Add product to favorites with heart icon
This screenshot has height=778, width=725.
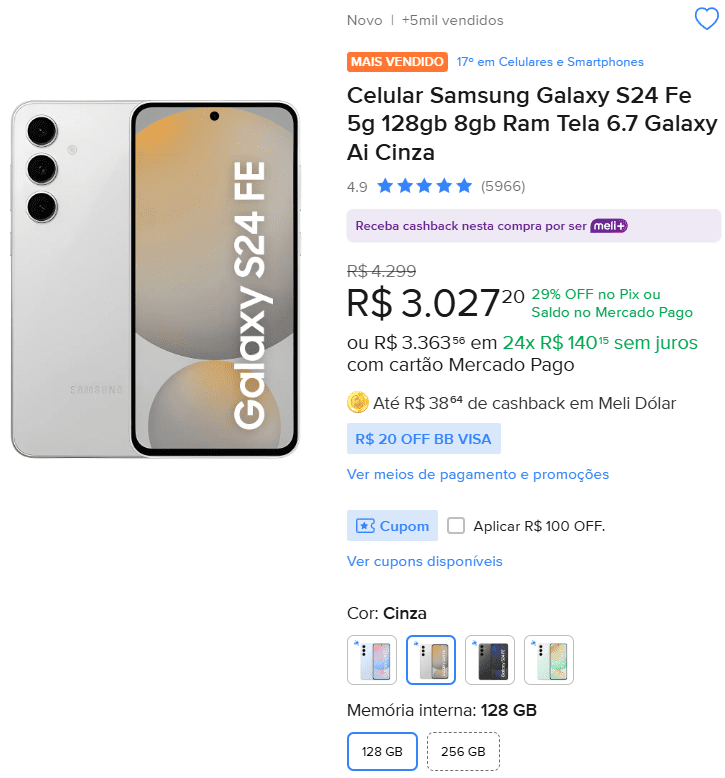click(x=706, y=19)
